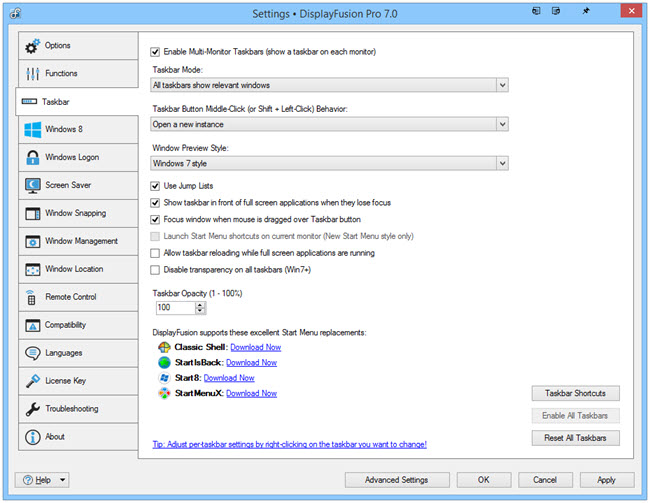Screen dimensions: 650x503
Task: Click the Options gear icon
Action: pyautogui.click(x=32, y=46)
